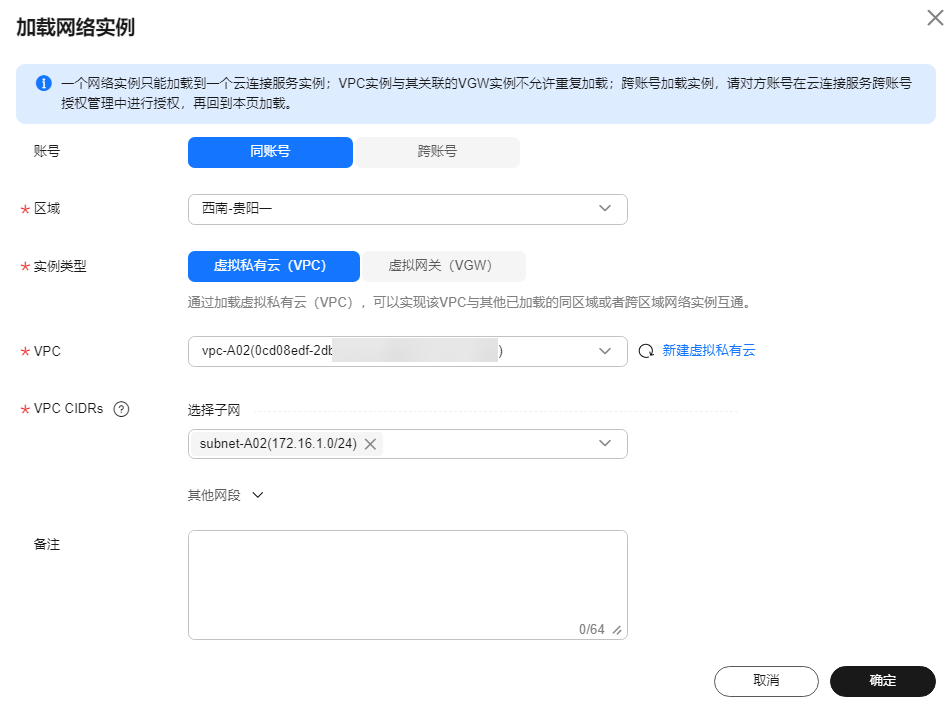Screen dimensions: 949x706
Task: Expand the 选择子网 subnet dropdown arrow
Action: (x=605, y=443)
